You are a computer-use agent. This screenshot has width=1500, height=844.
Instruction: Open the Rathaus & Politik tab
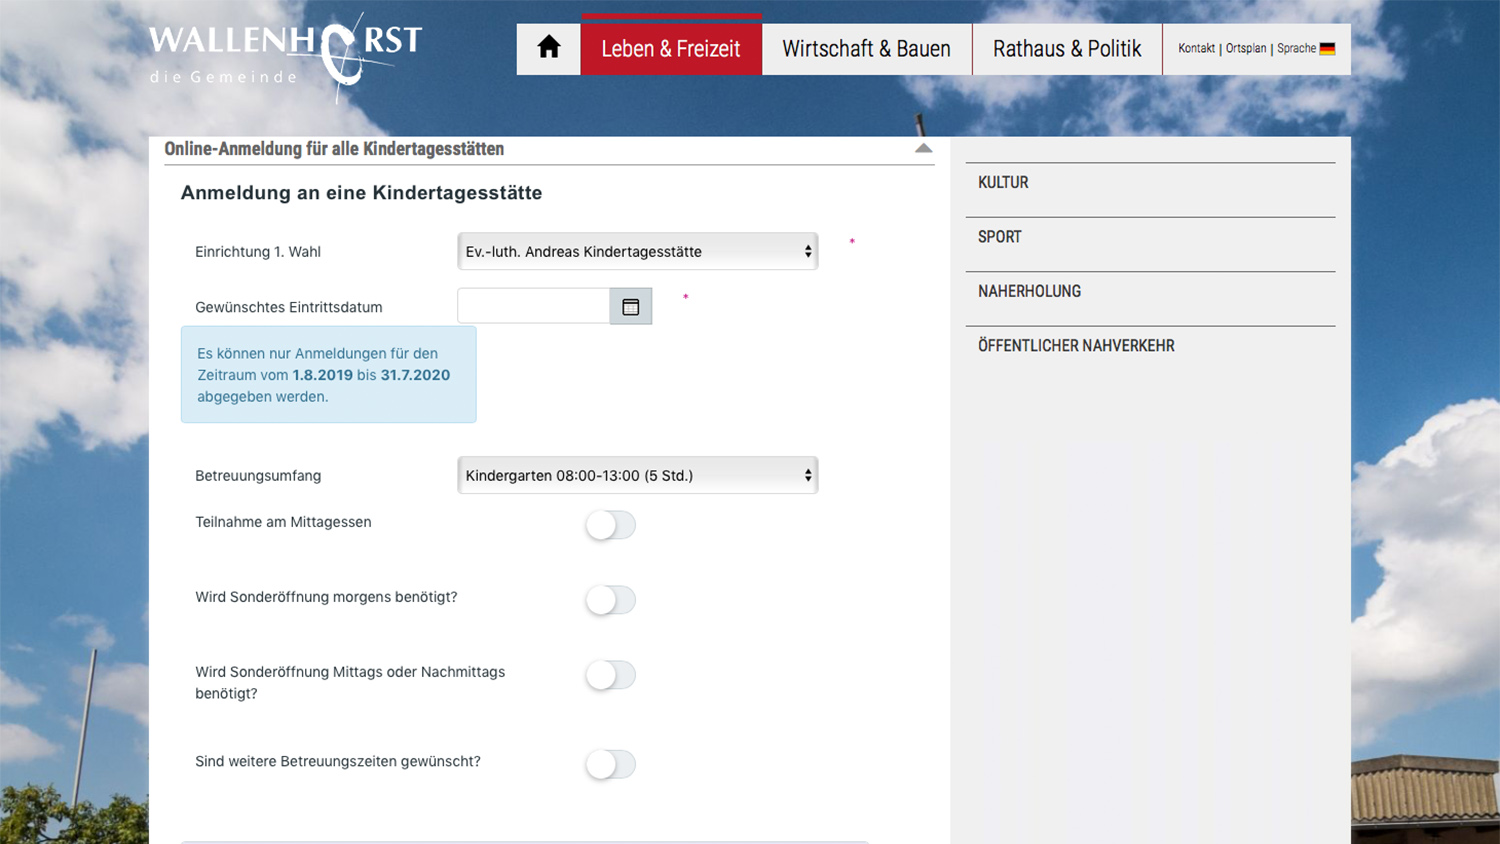(x=1067, y=48)
